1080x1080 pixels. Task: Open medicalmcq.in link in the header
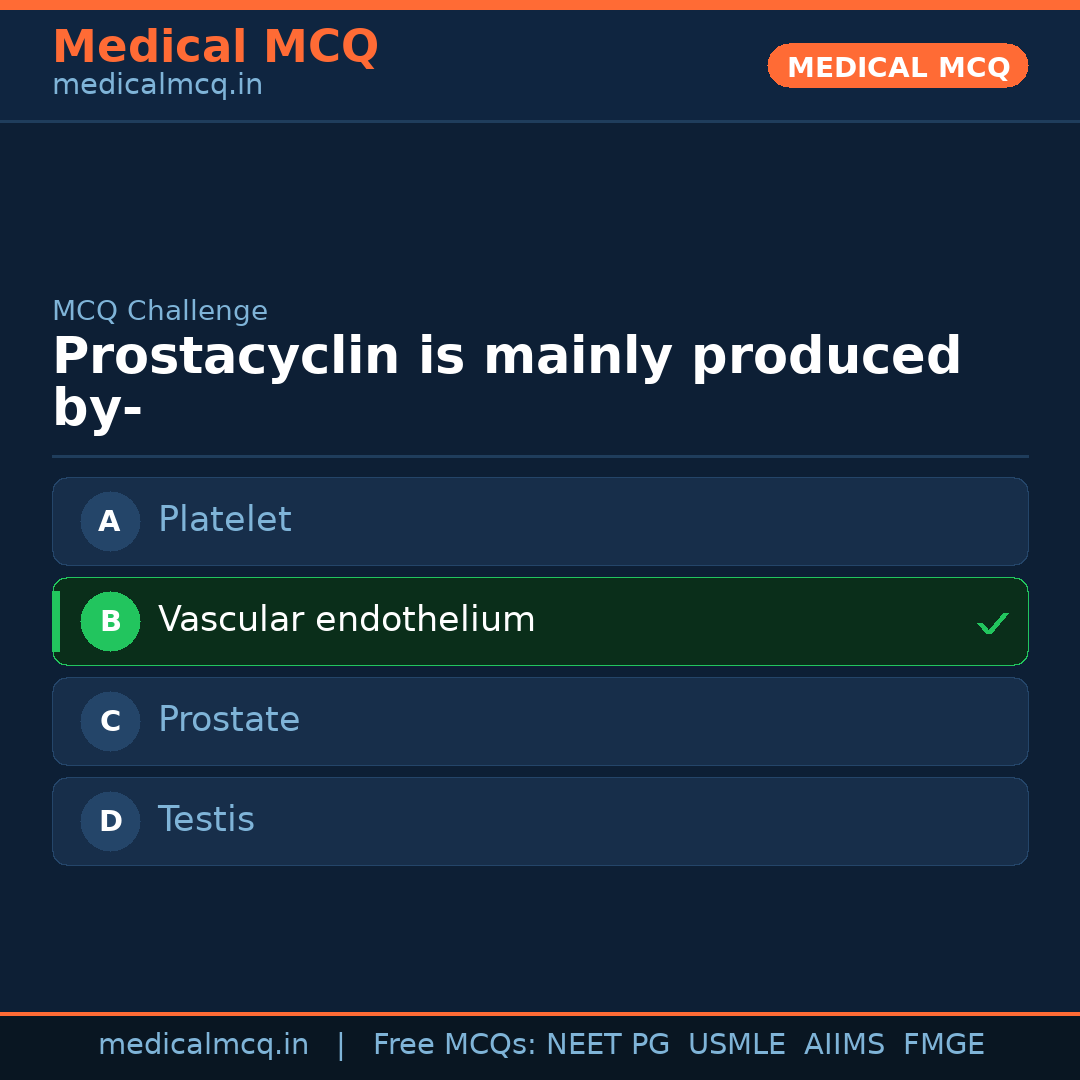[157, 85]
